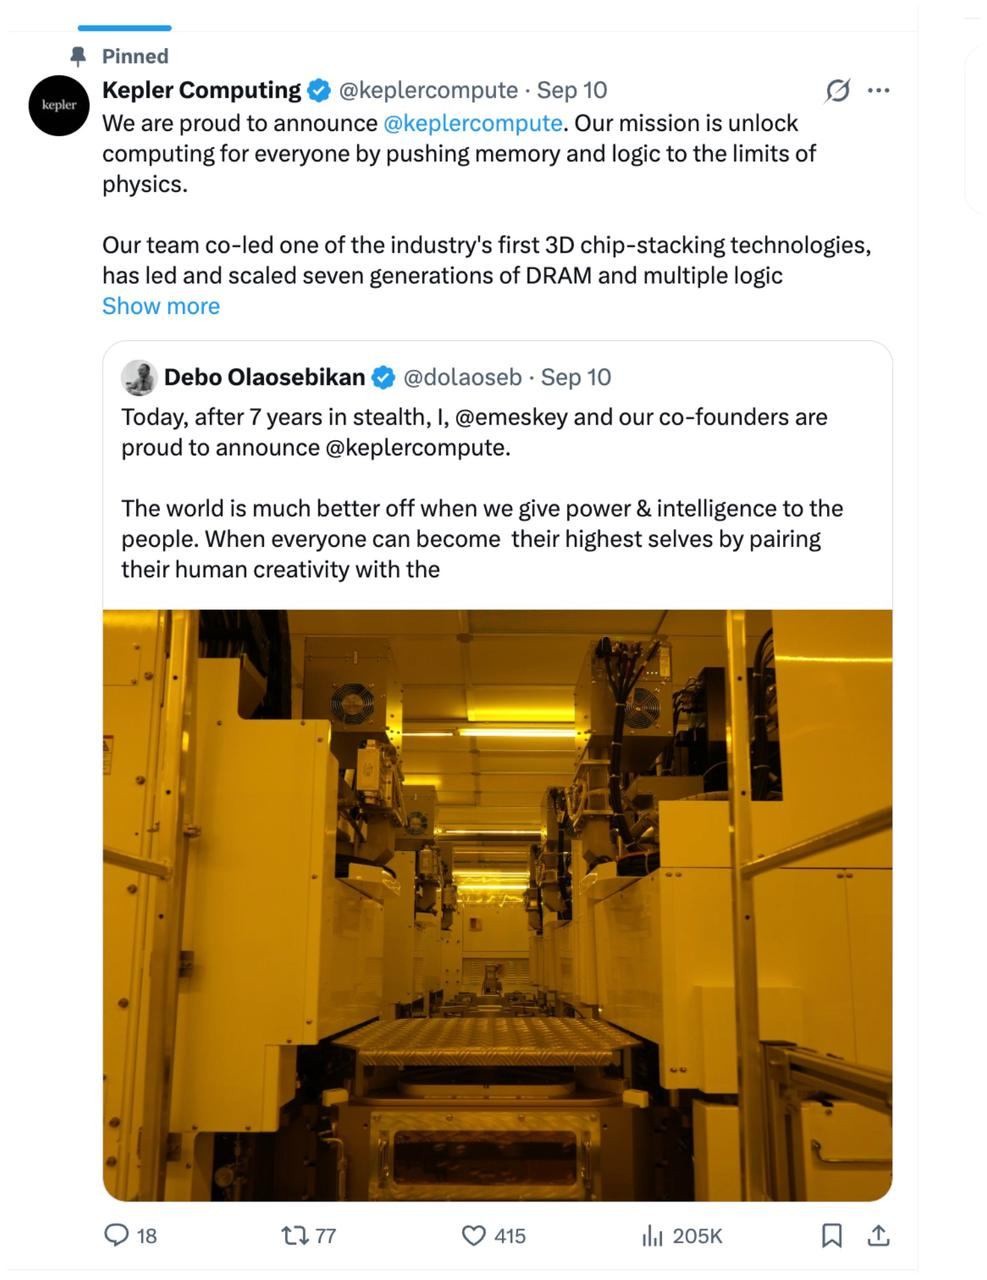Screen dimensions: 987x1280
Task: Click Debo Olaosebikan verified badge
Action: coord(383,378)
